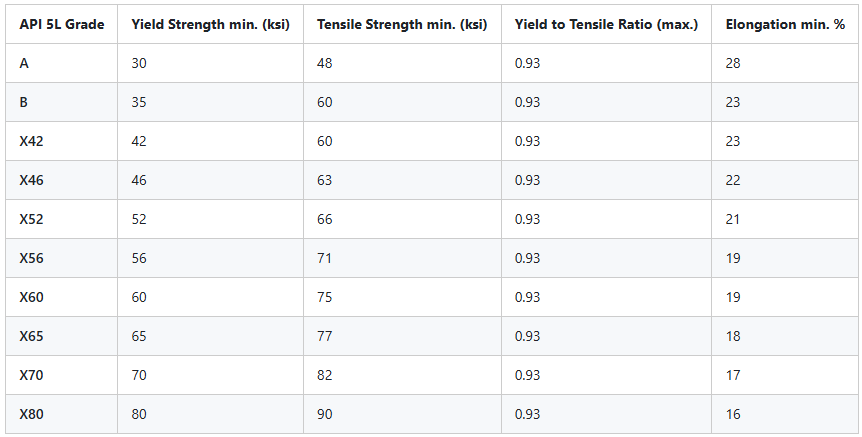862x437 pixels.
Task: Click the X70 grade cell
Action: coord(31,375)
